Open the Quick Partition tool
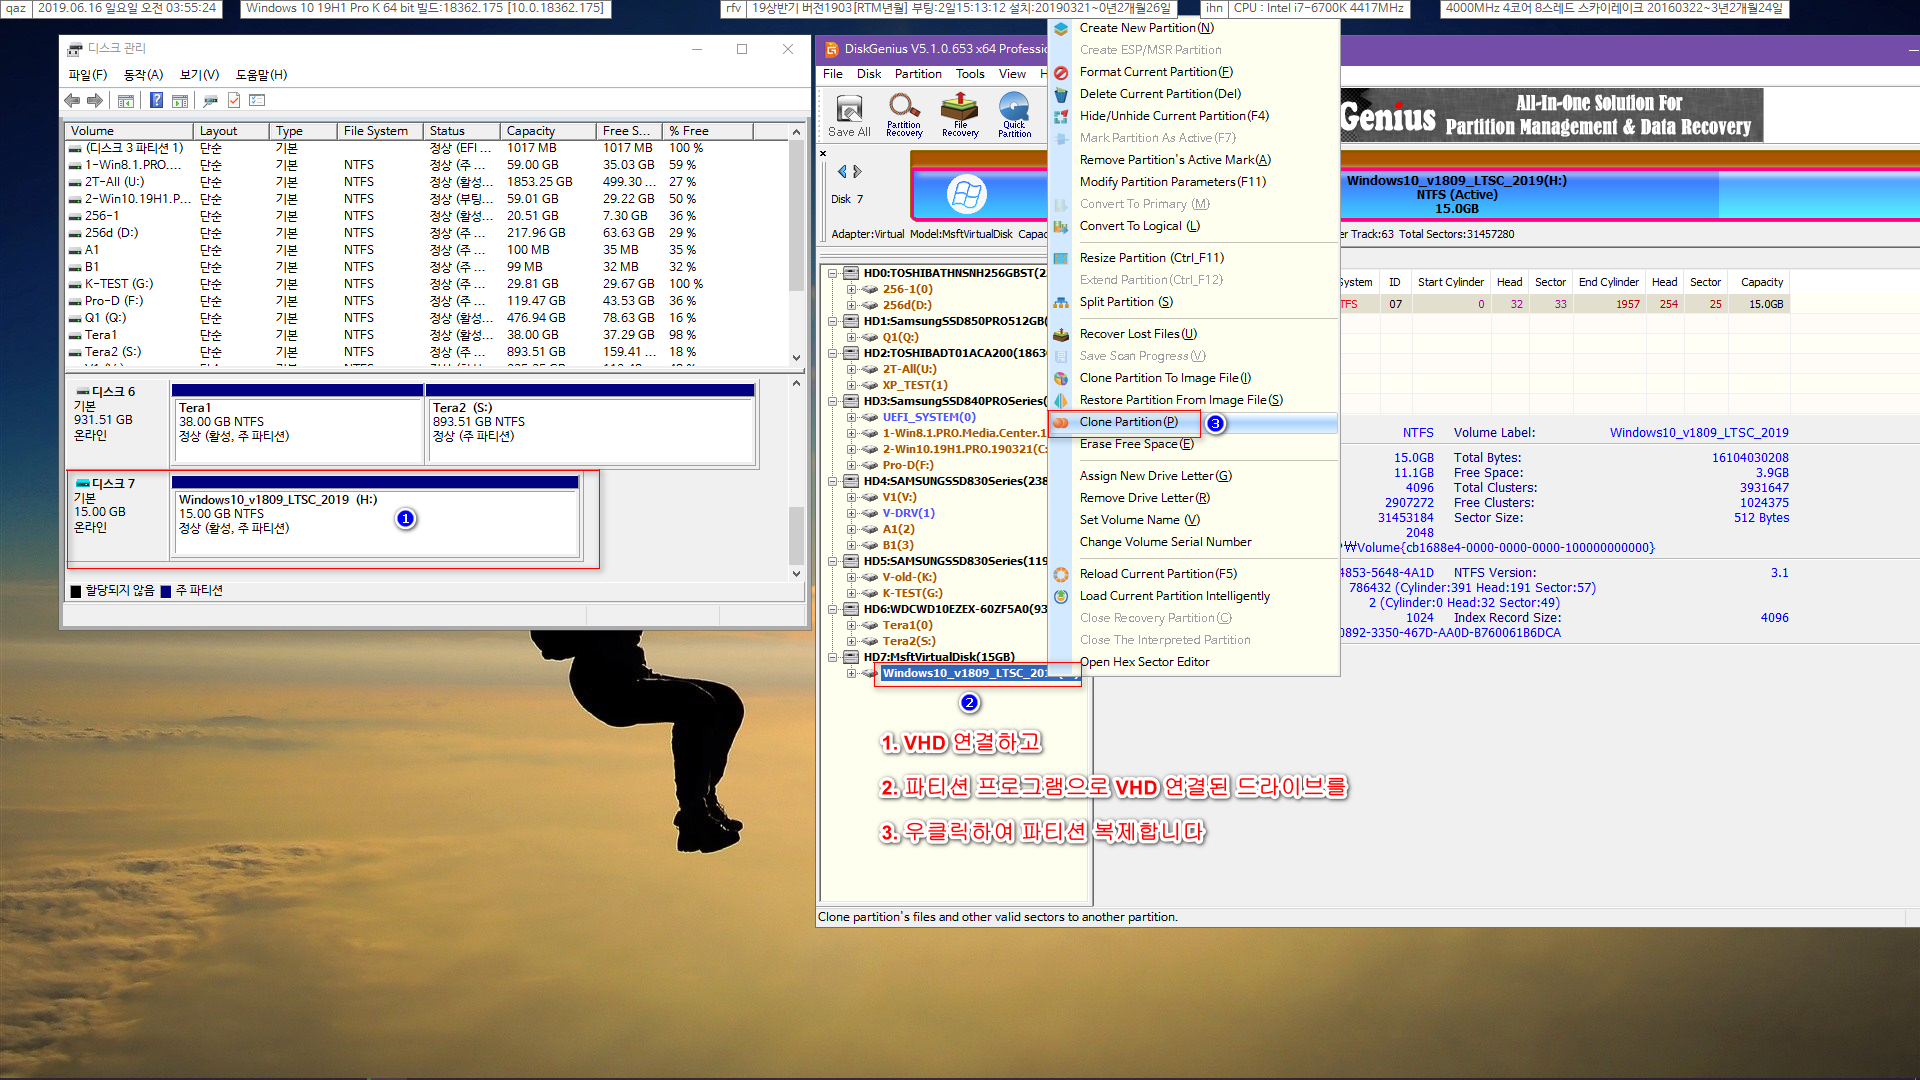The height and width of the screenshot is (1080, 1920). (1014, 115)
